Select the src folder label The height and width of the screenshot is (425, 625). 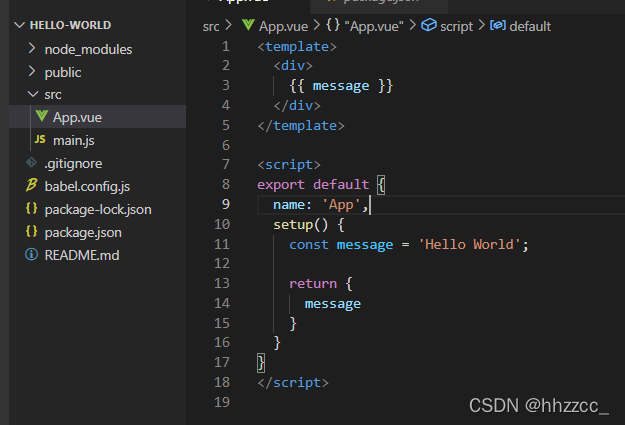click(x=53, y=95)
